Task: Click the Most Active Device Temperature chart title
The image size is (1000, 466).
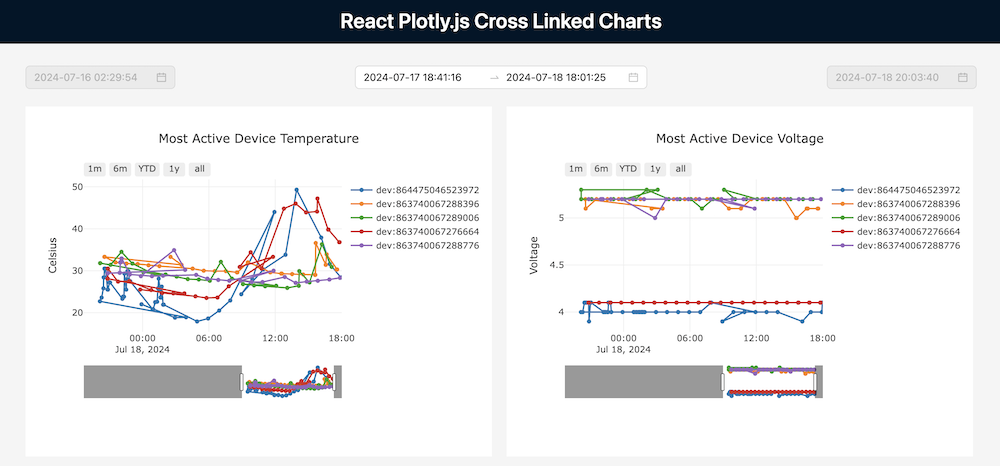Action: tap(258, 139)
